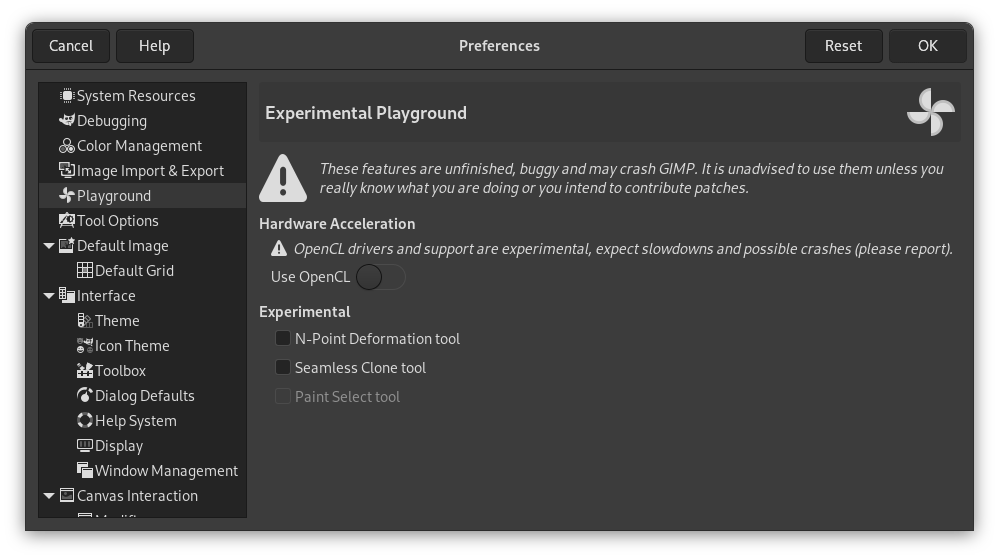This screenshot has width=999, height=559.
Task: Click the Help System lifebuoy icon
Action: pyautogui.click(x=85, y=421)
